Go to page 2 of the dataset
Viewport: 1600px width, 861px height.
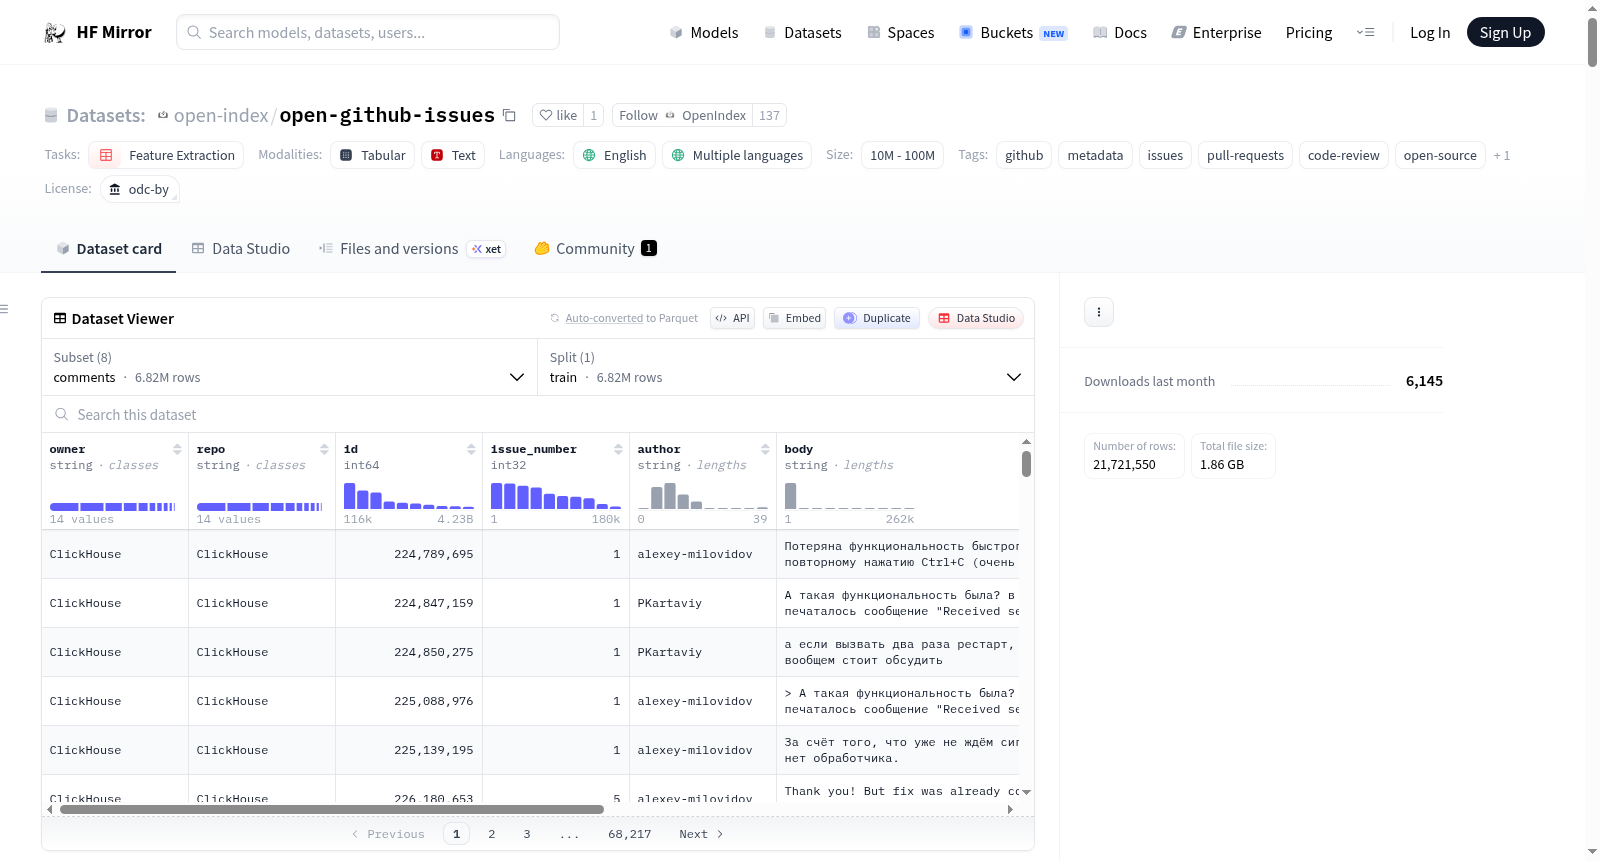click(492, 834)
